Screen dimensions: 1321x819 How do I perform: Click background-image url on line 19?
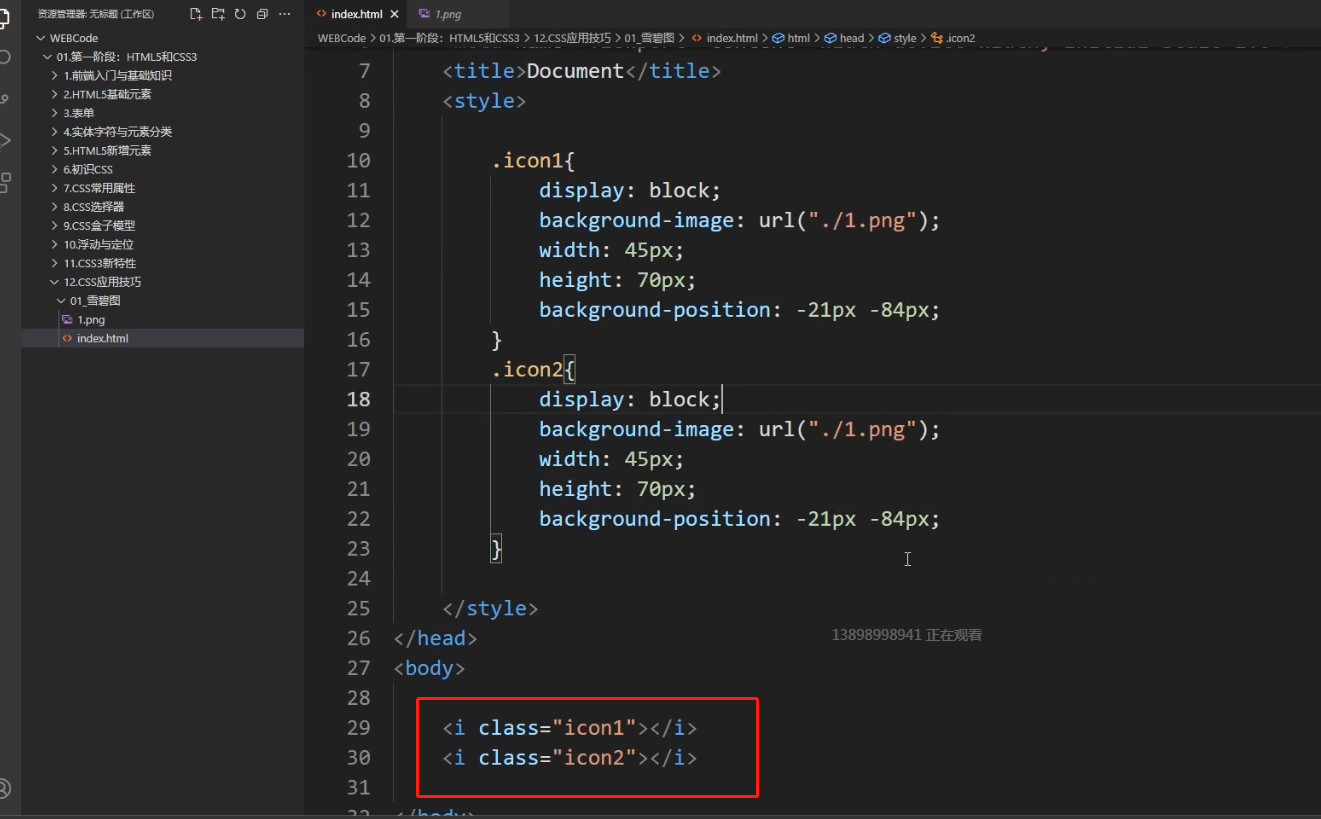740,429
